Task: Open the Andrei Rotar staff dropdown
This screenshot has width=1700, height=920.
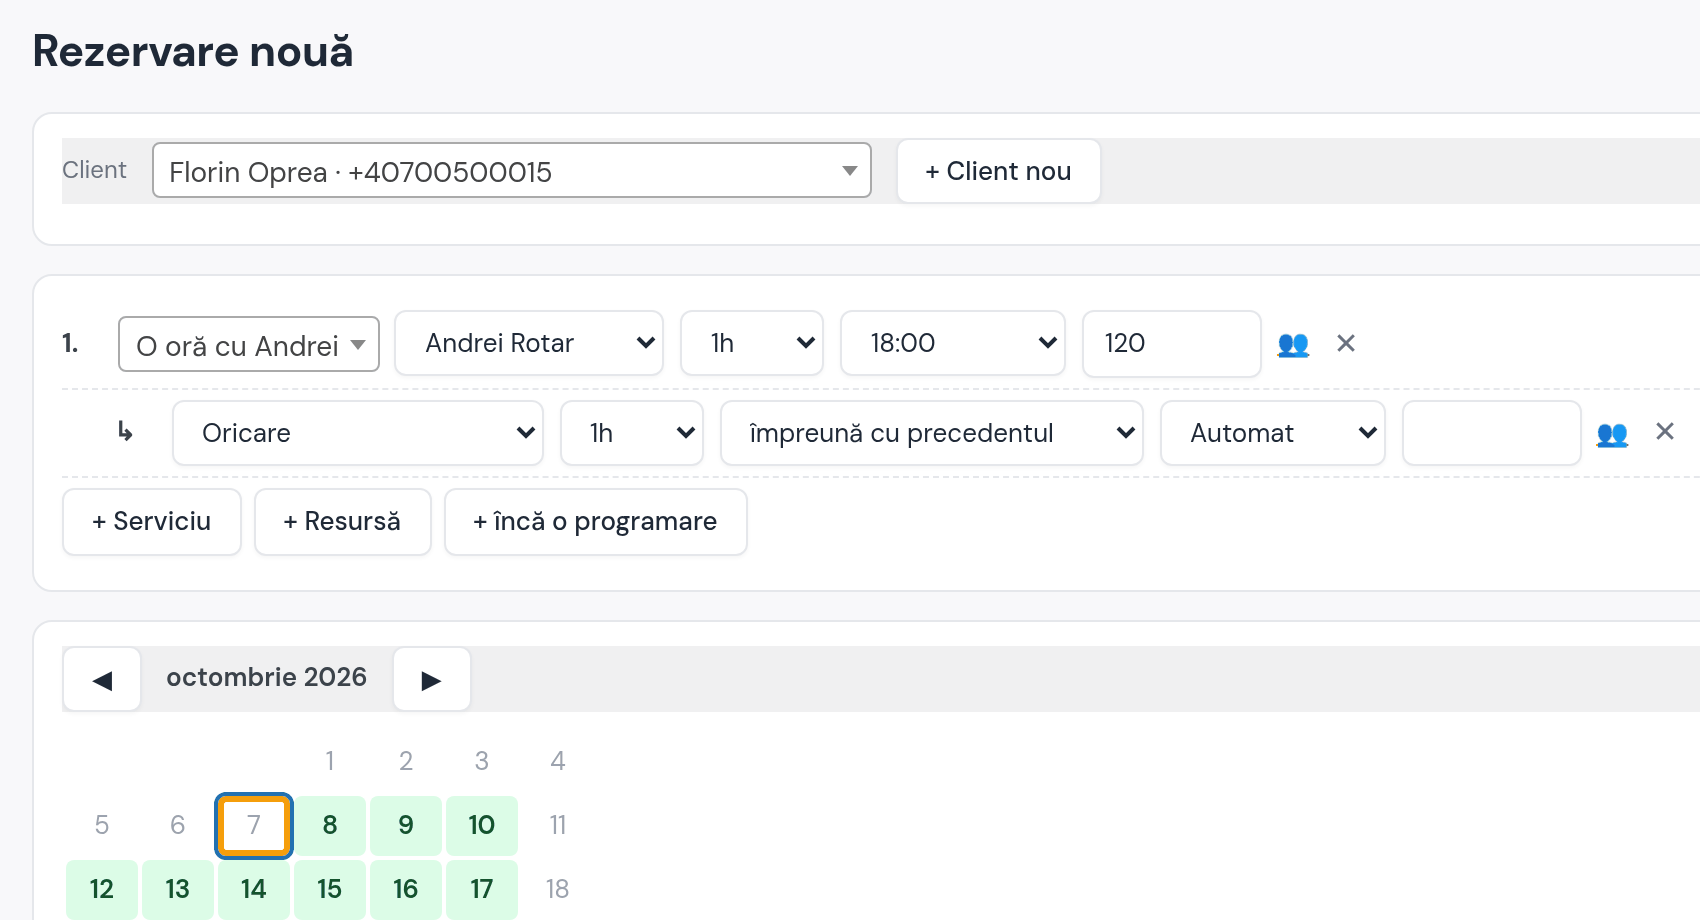Action: click(x=529, y=343)
